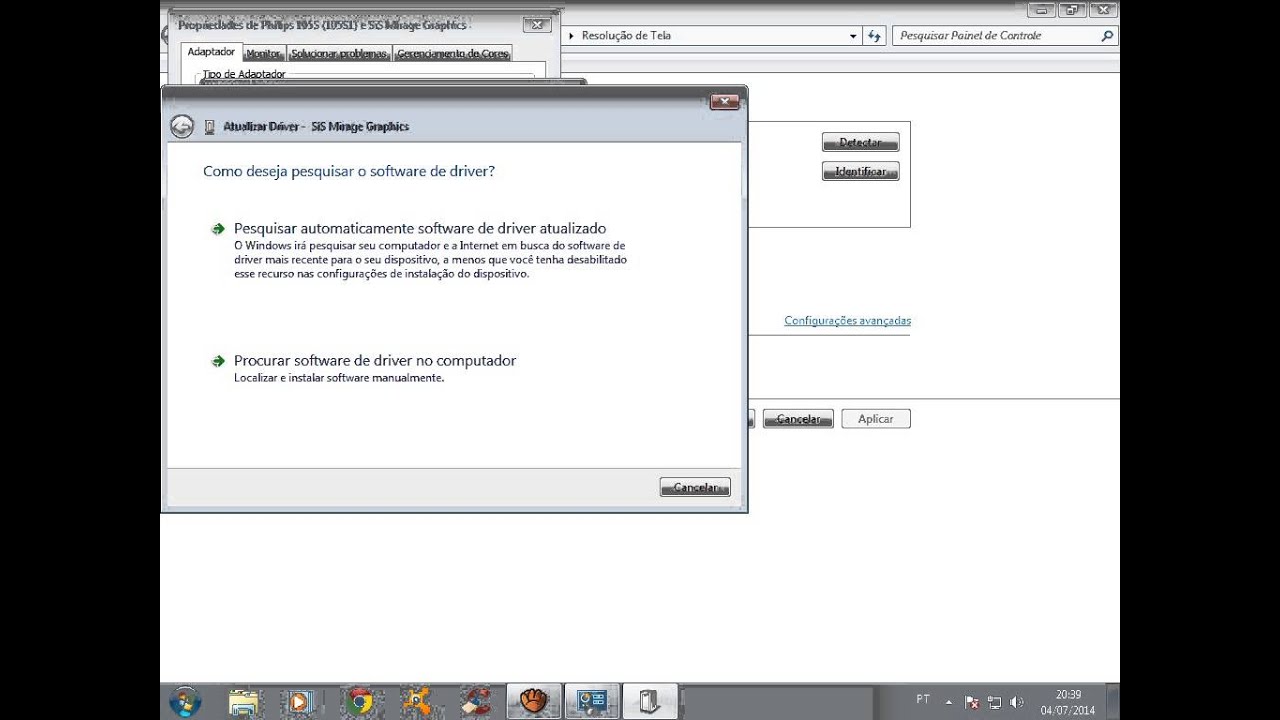Click the back arrow in Atualizar Driver wizard
This screenshot has width=1280, height=720.
pos(181,126)
